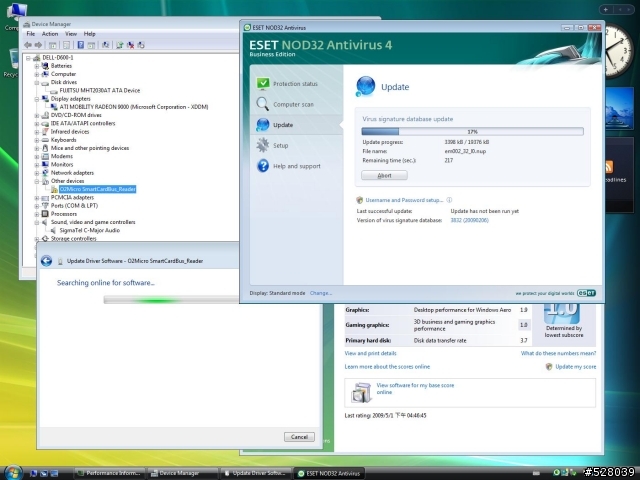The height and width of the screenshot is (480, 640).
Task: Switch to Performance Information taskbar button
Action: [x=109, y=473]
